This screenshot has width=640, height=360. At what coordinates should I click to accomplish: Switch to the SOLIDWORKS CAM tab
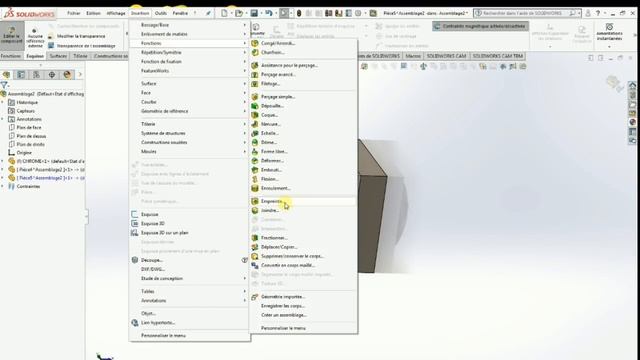click(x=446, y=56)
